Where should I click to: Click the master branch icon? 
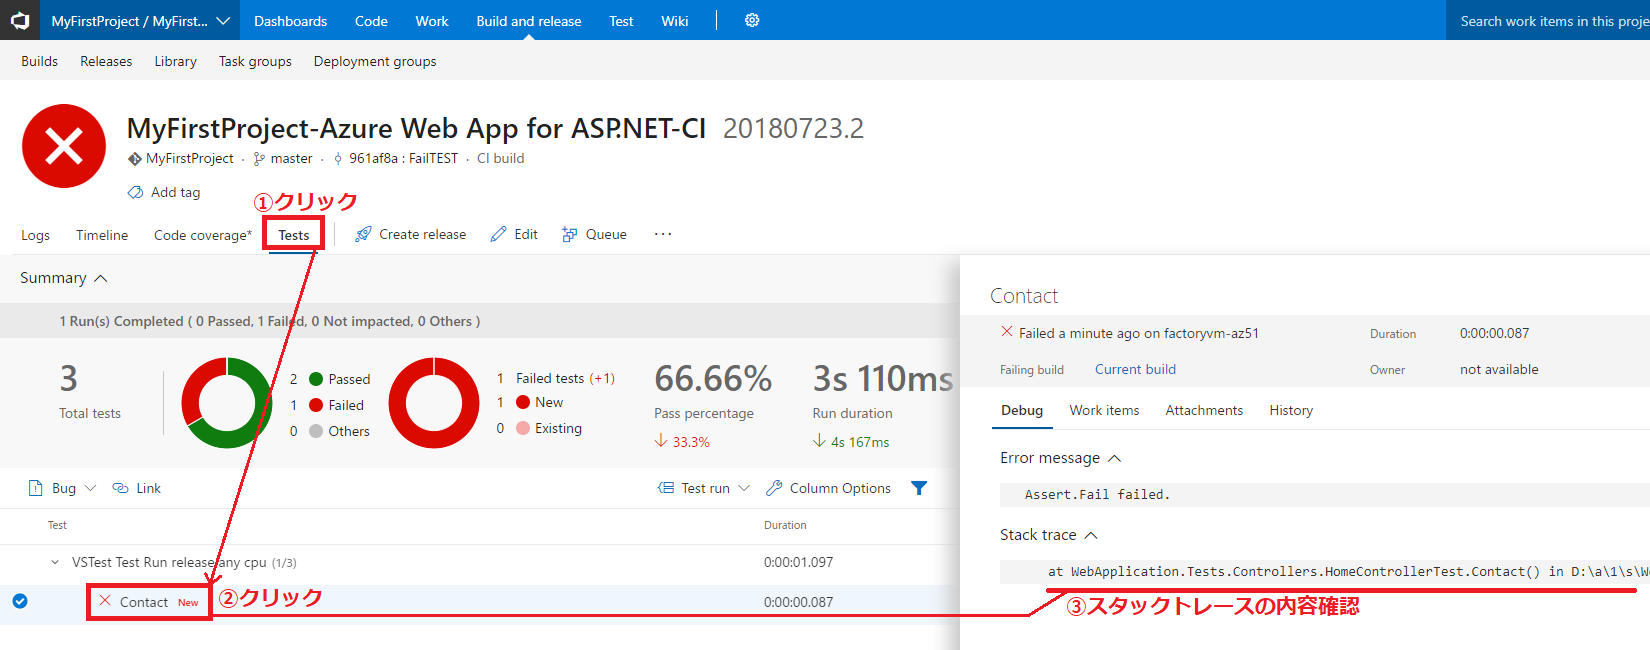259,158
